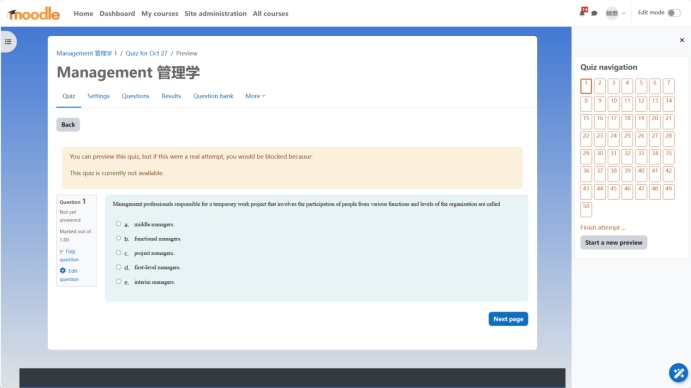Open the notifications bell icon

pos(583,12)
